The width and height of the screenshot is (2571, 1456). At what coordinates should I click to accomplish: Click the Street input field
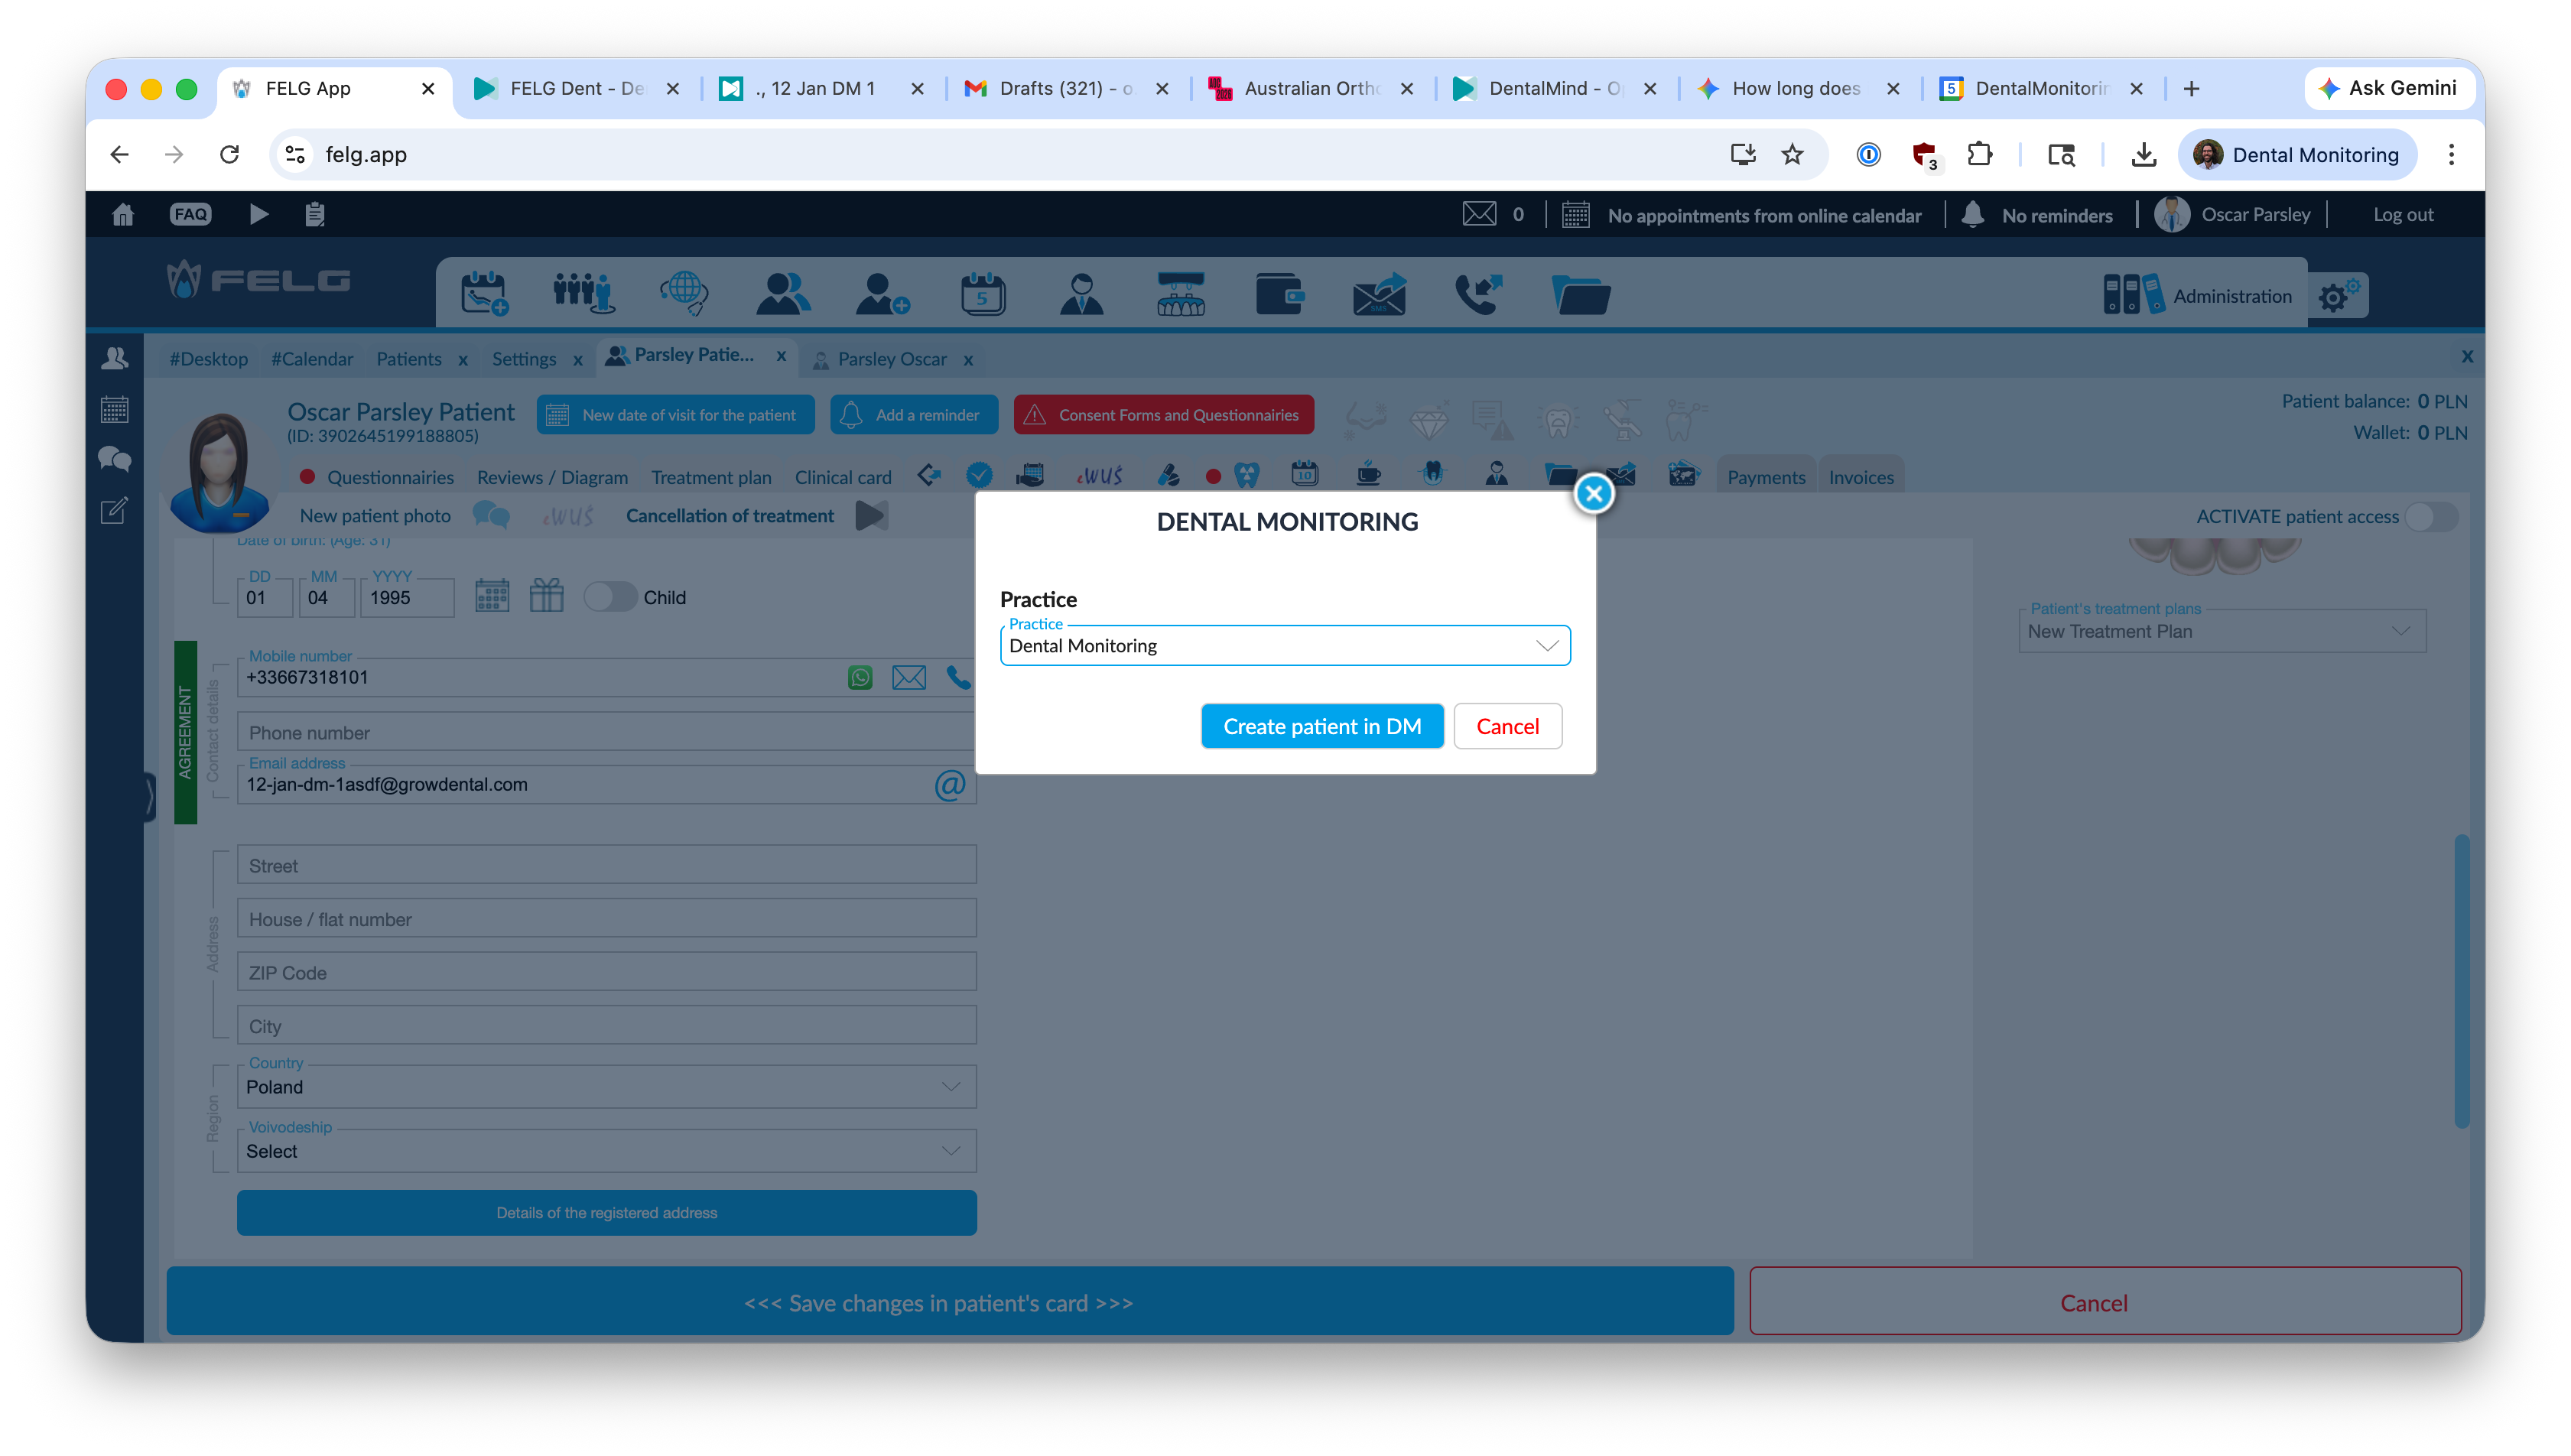point(606,865)
